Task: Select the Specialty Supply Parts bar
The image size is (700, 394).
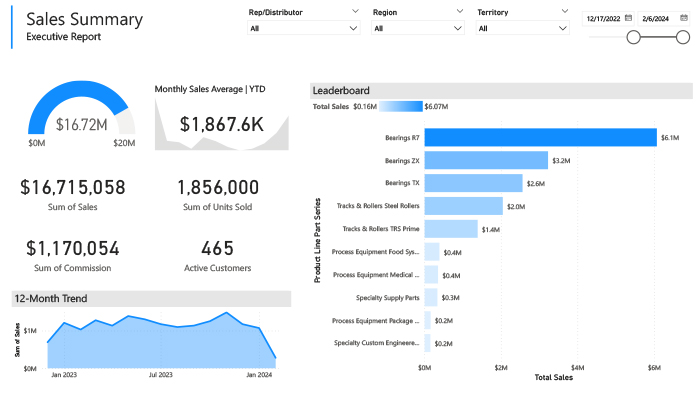Action: click(431, 298)
